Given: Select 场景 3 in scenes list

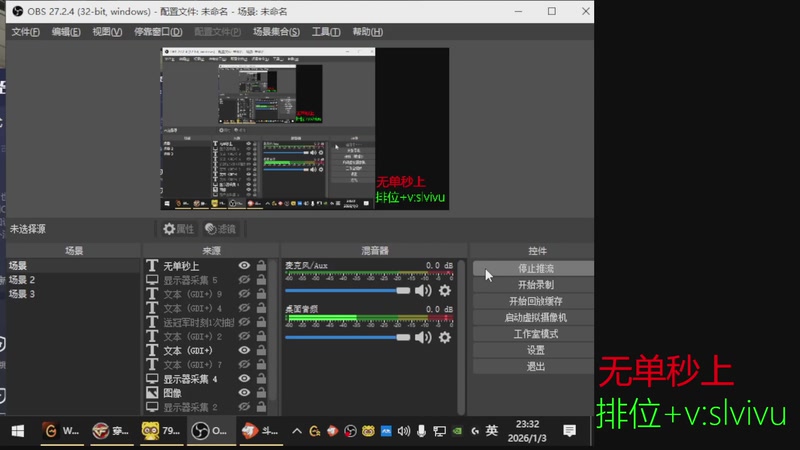Looking at the screenshot, I should (x=72, y=294).
